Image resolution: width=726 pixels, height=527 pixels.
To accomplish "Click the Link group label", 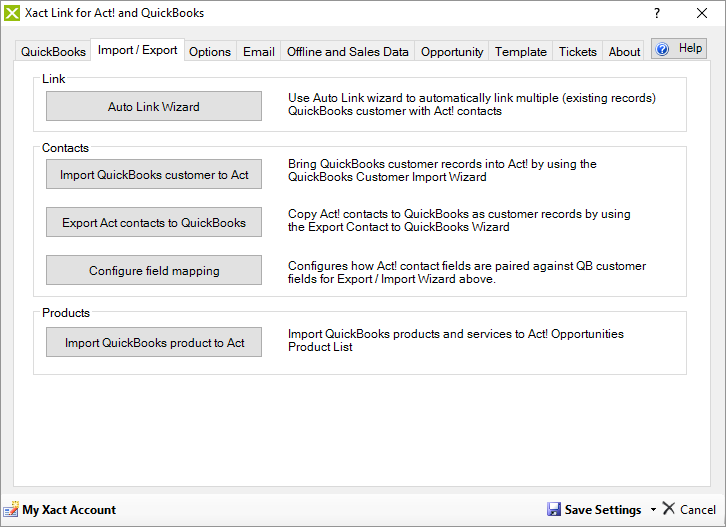I will (x=53, y=79).
